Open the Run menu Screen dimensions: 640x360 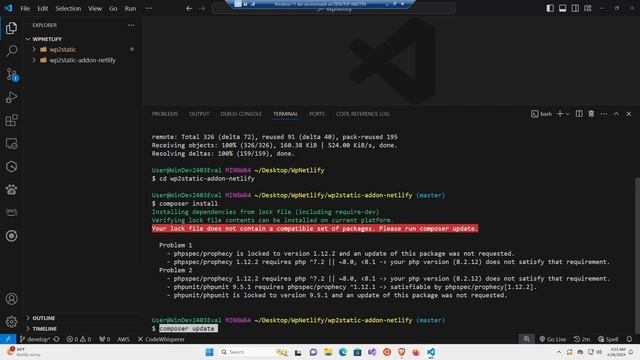point(130,8)
